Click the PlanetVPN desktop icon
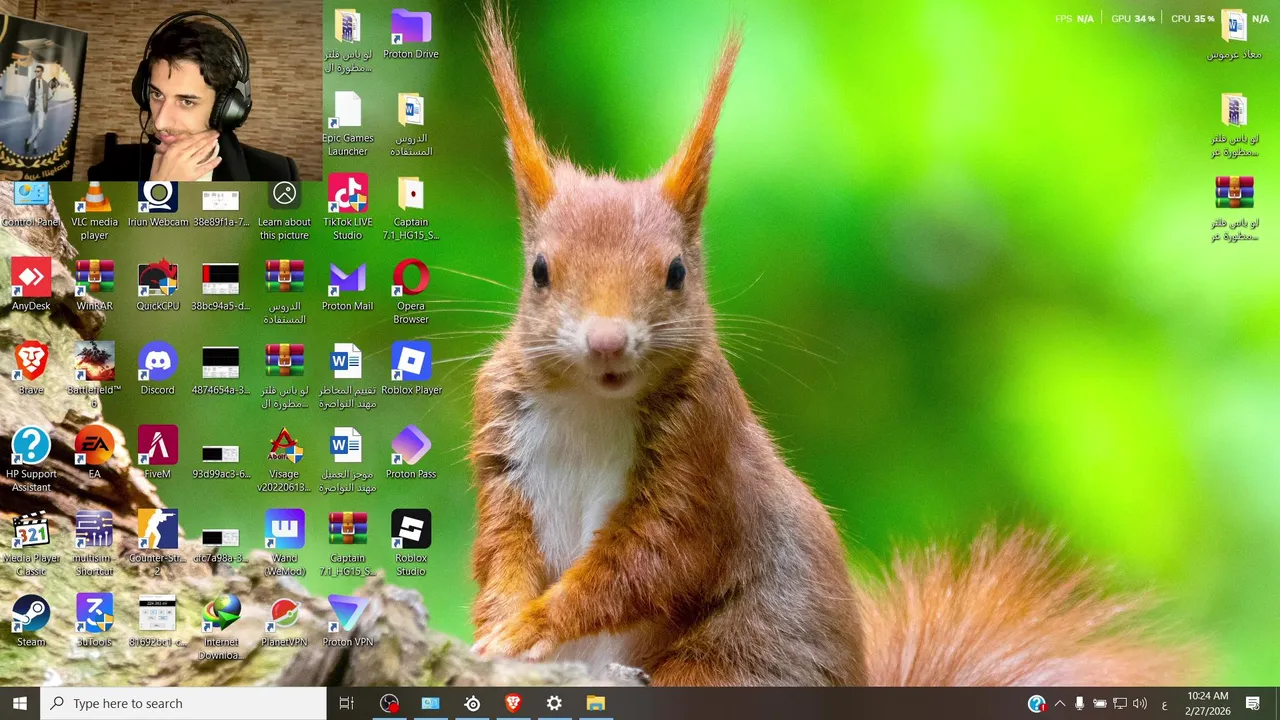The width and height of the screenshot is (1280, 720). pos(284,622)
